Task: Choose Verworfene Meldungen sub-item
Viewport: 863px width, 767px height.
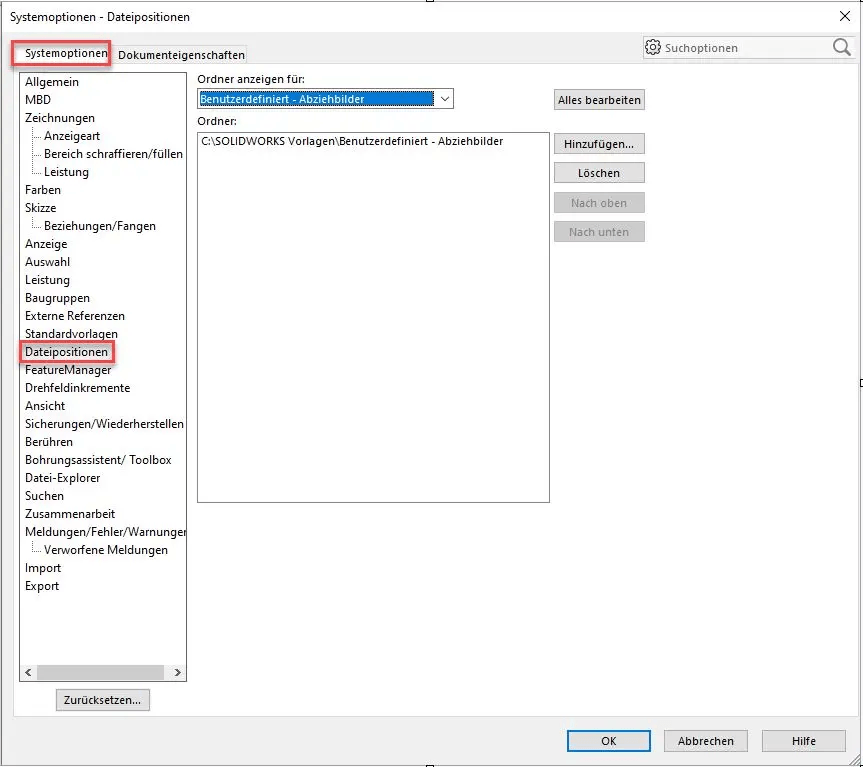Action: tap(106, 550)
